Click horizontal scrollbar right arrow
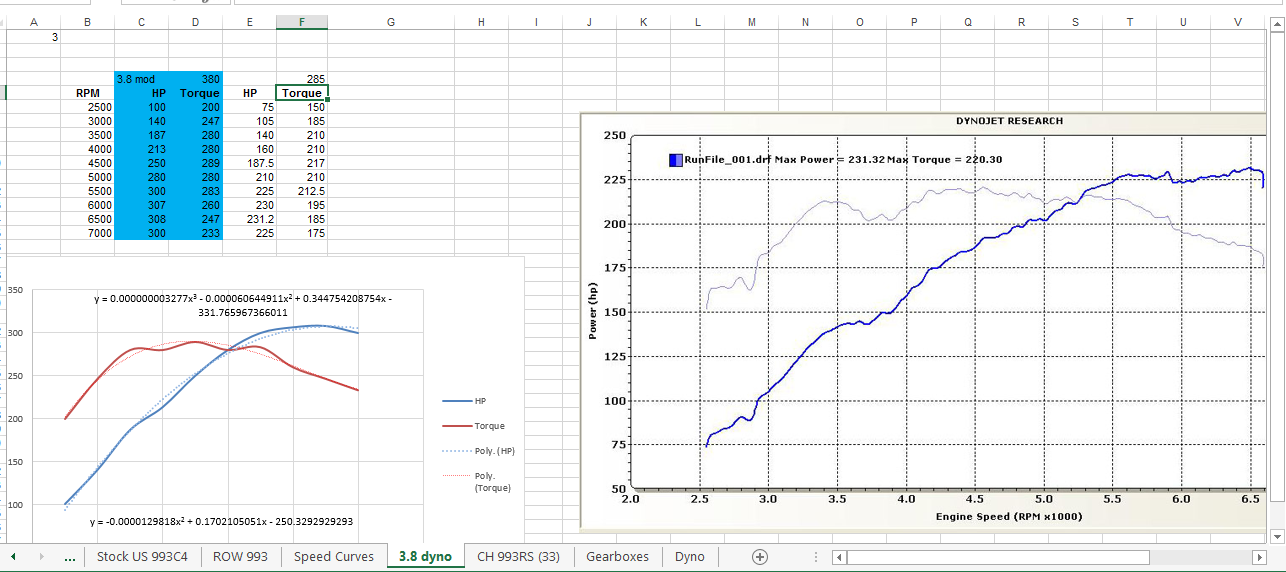The width and height of the screenshot is (1286, 572). tap(1259, 557)
